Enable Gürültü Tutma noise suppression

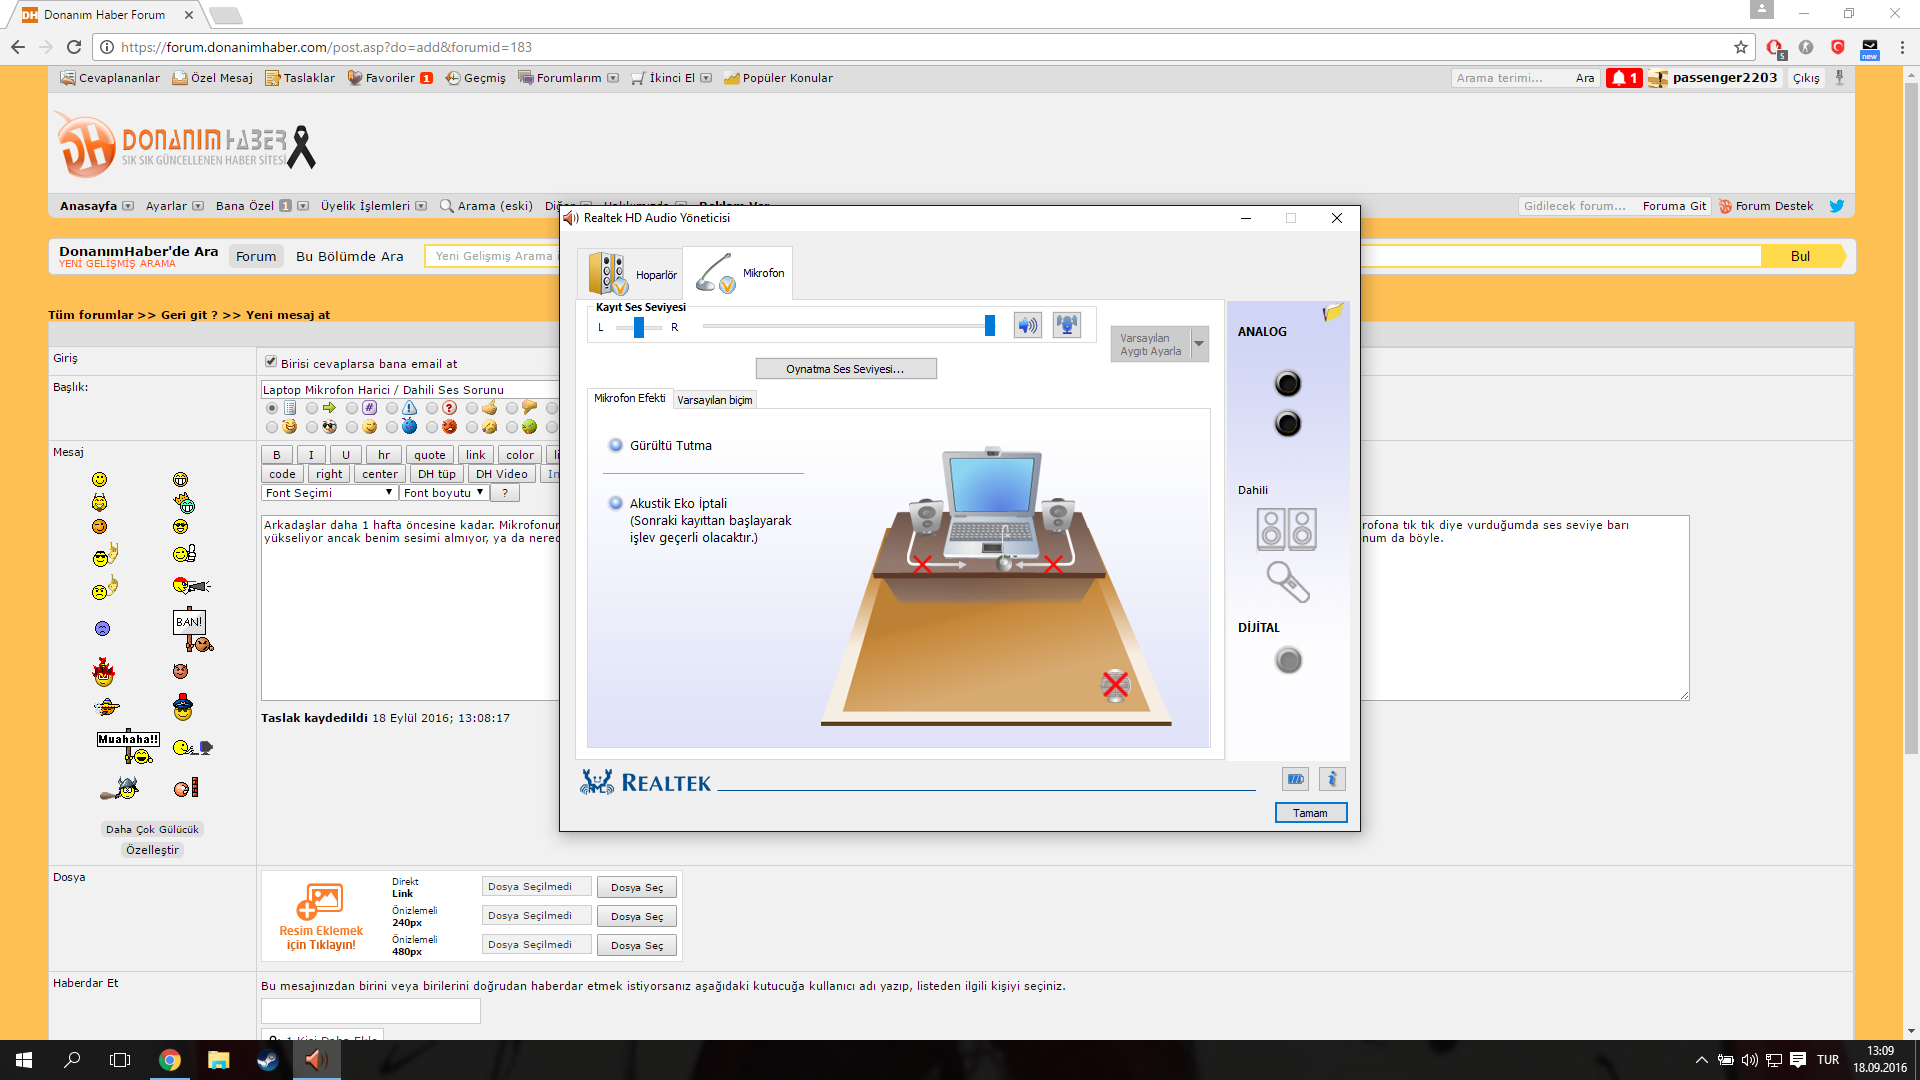click(616, 446)
